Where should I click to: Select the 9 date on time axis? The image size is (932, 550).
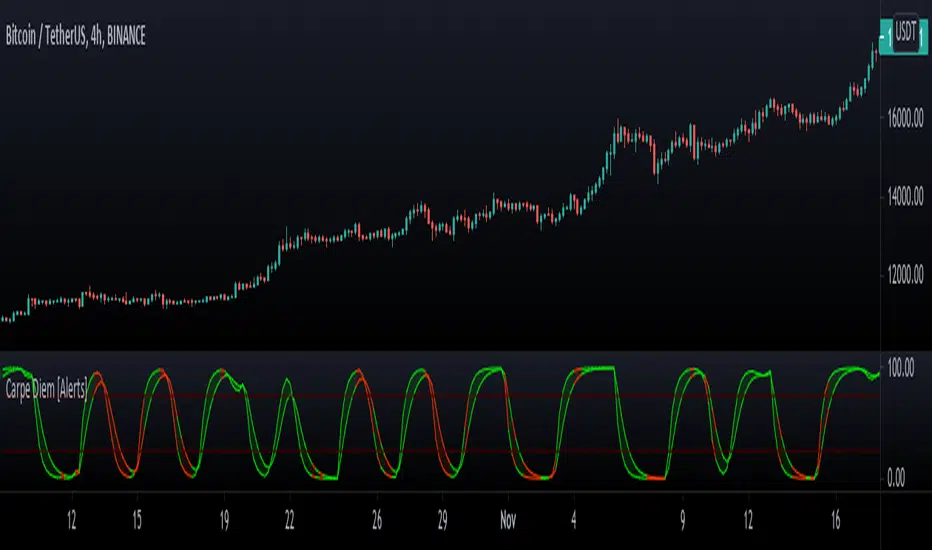click(684, 522)
